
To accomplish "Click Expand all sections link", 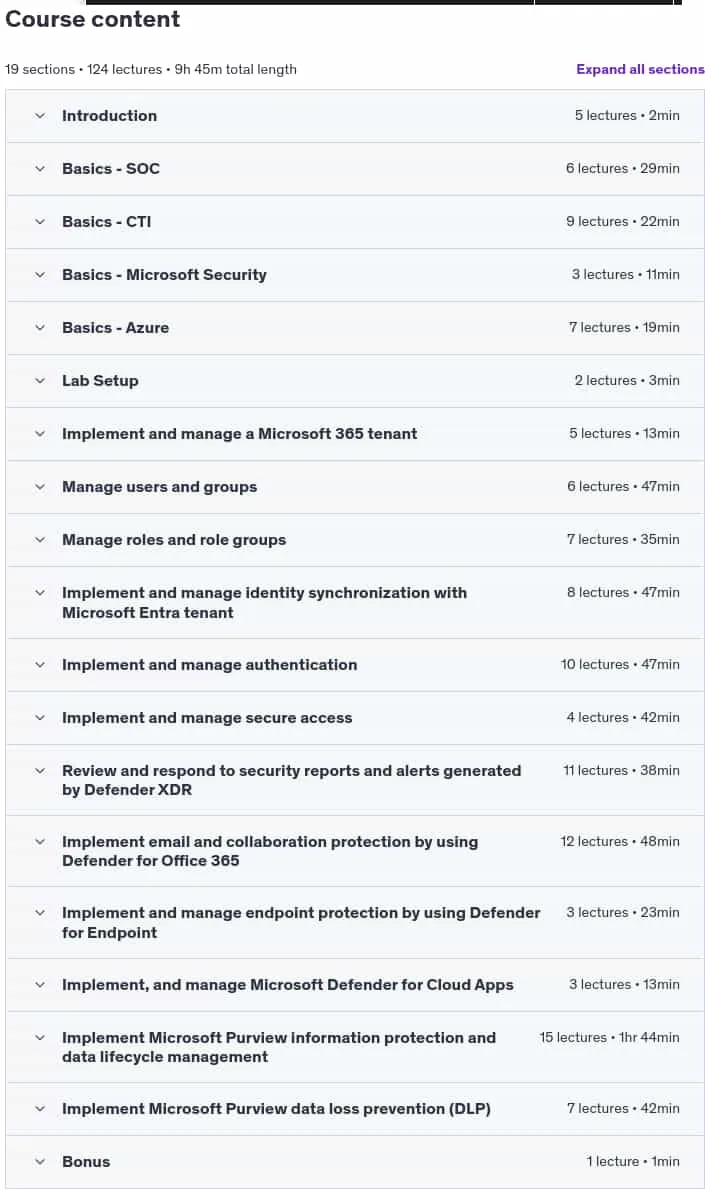I will pos(640,69).
